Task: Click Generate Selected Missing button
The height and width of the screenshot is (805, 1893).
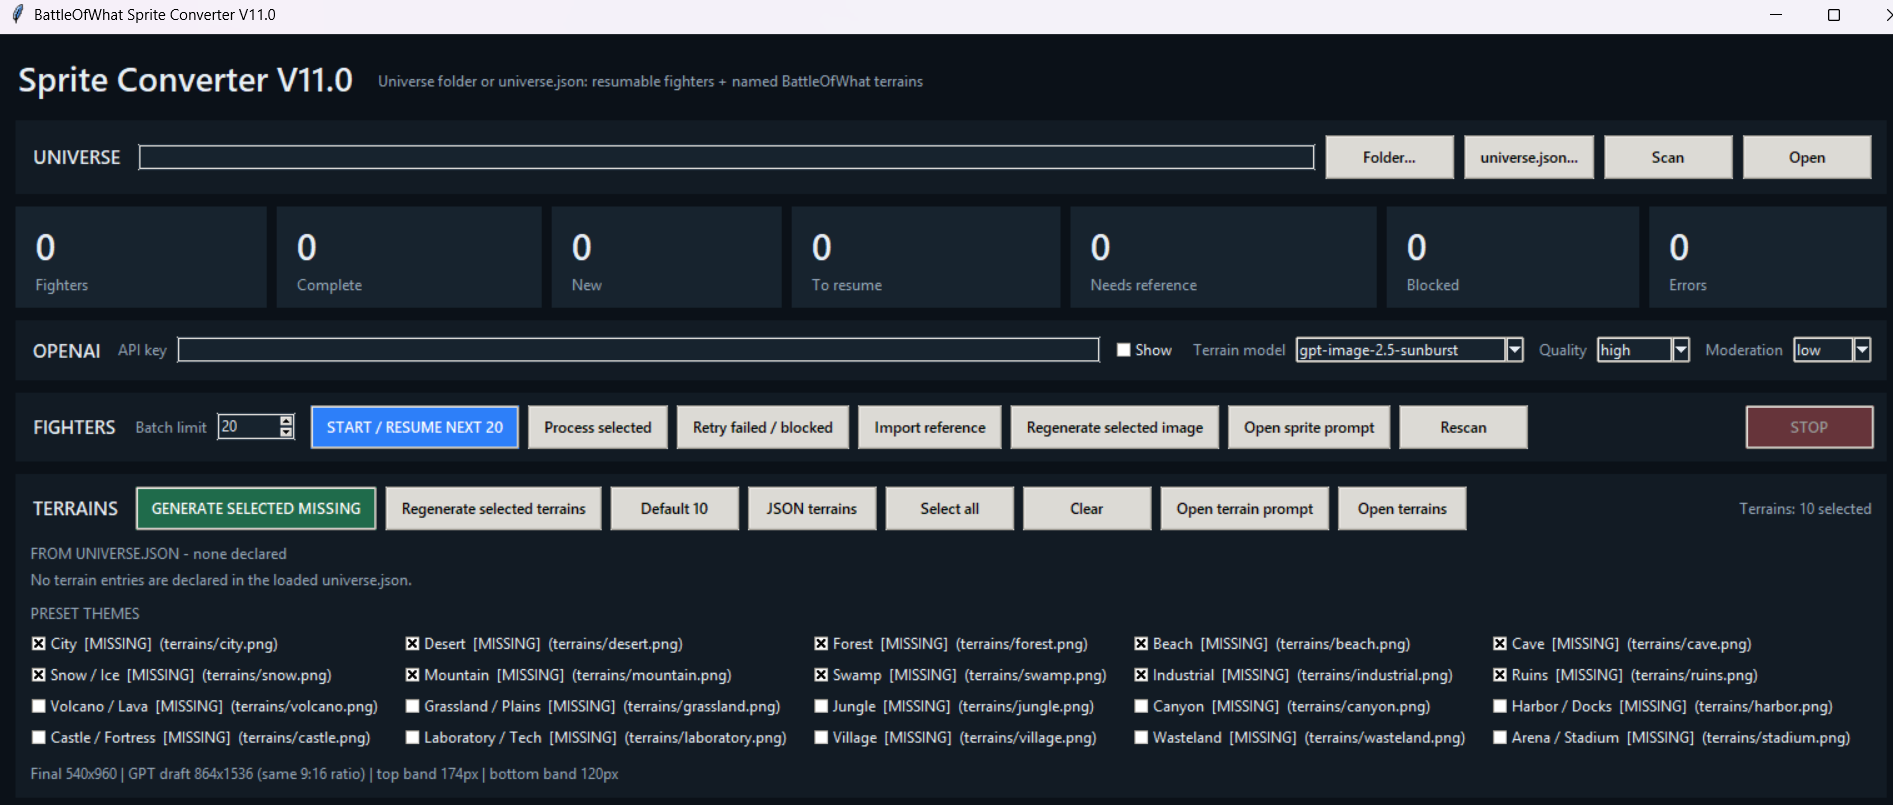Action: [x=256, y=508]
